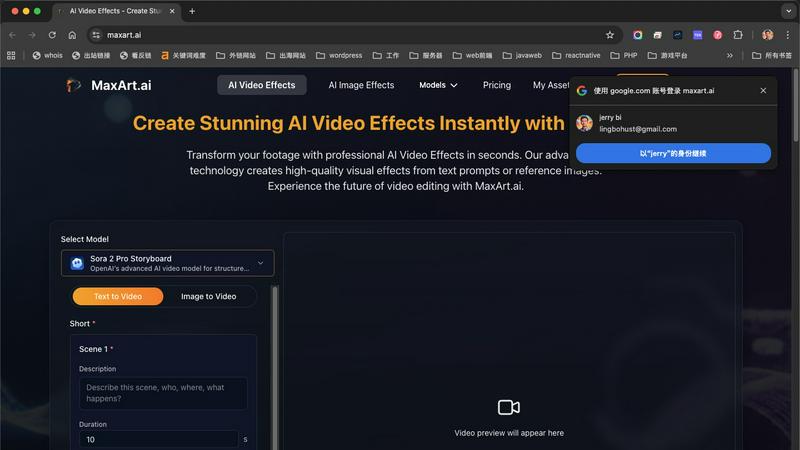
Task: Click the MaxArt.ai brand name
Action: [121, 85]
